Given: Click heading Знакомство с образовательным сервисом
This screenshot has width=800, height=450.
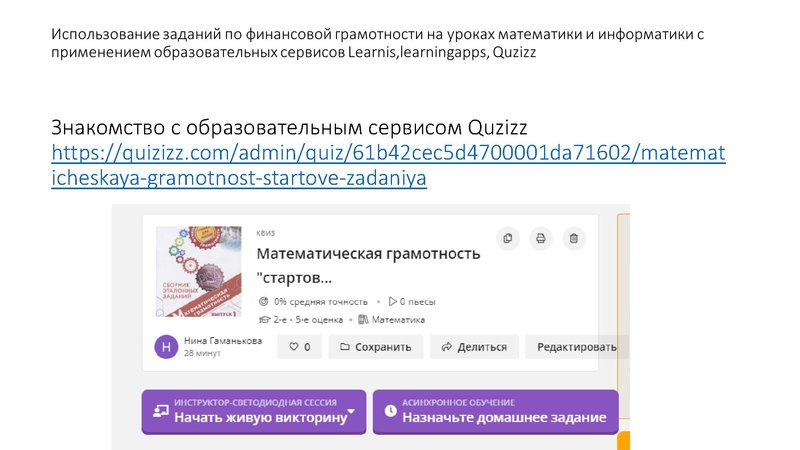Looking at the screenshot, I should point(289,127).
